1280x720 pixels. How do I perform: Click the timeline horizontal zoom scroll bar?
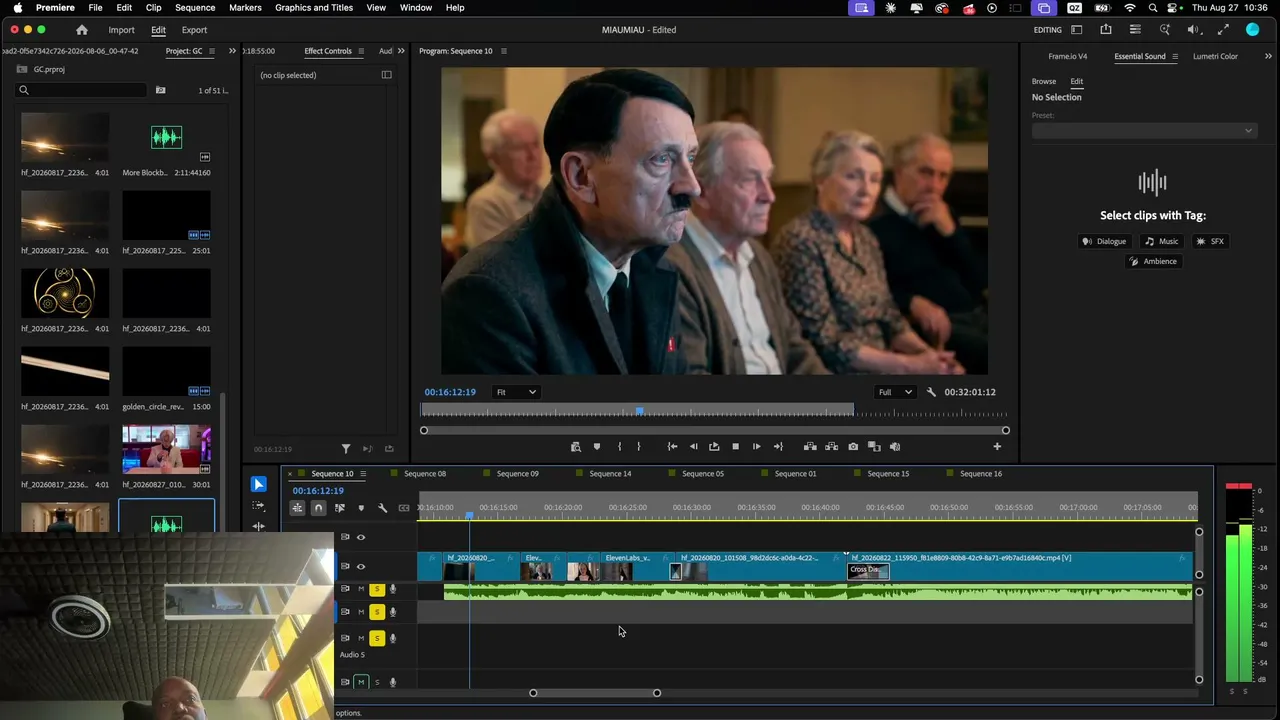[595, 693]
